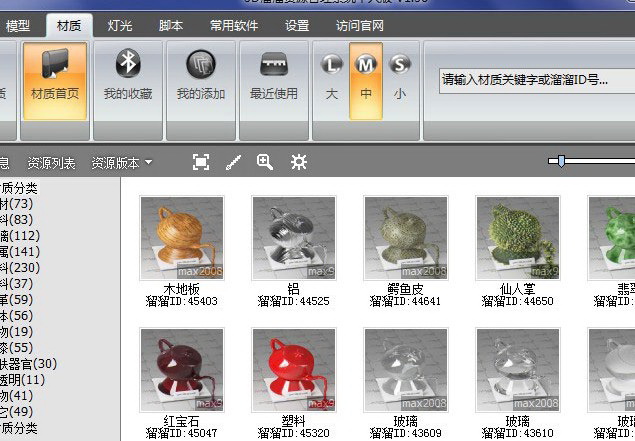Screen dimensions: 635x441
Task: Click the 资源列表 button
Action: pos(51,163)
